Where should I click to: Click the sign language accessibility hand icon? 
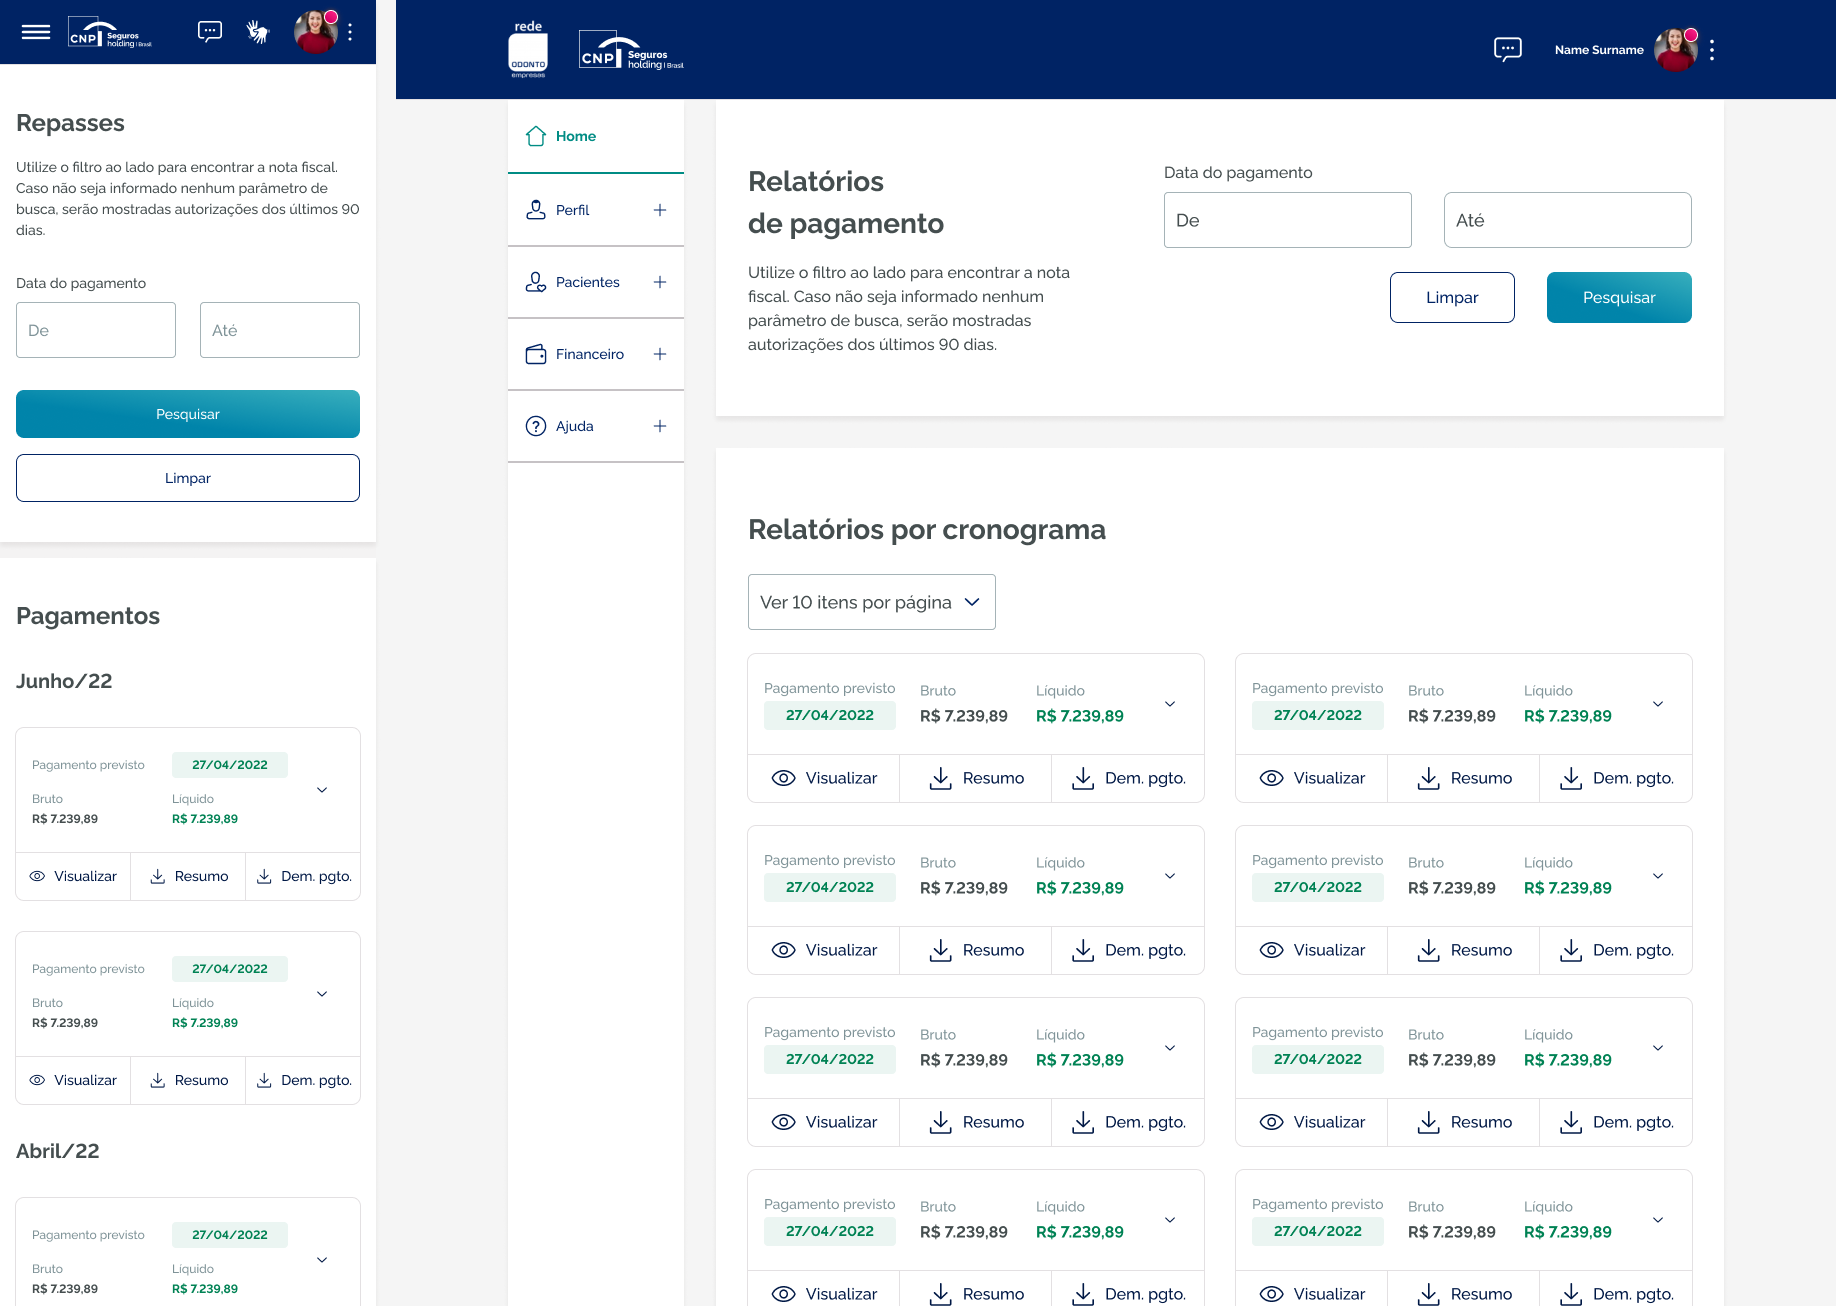[x=258, y=32]
